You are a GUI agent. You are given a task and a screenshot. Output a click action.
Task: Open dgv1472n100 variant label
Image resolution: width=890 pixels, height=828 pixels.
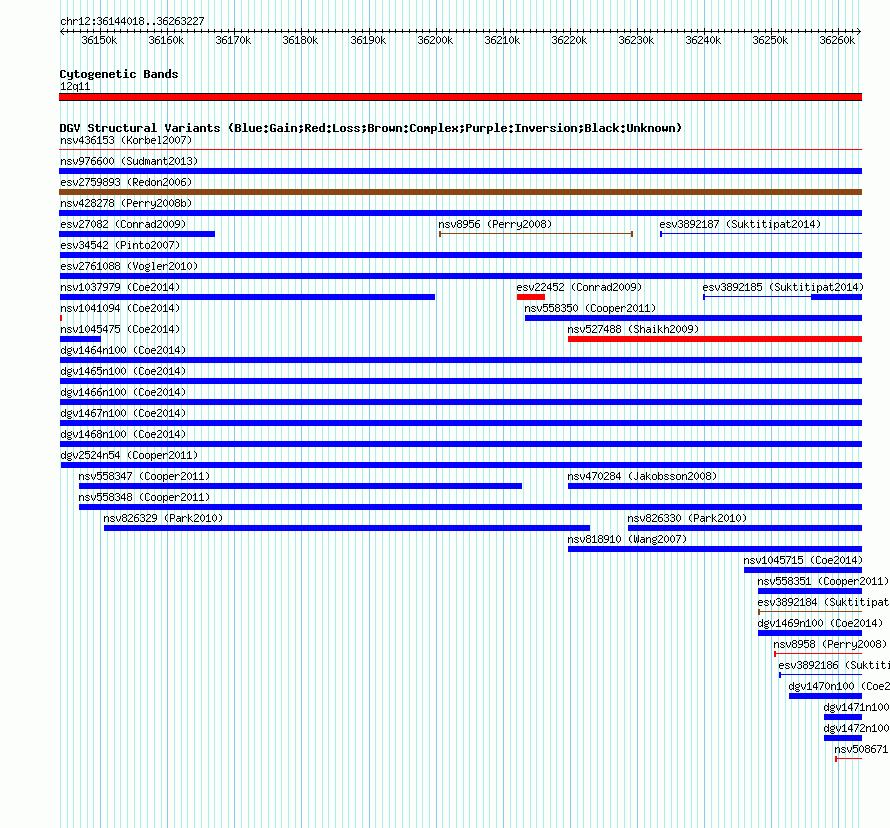856,728
